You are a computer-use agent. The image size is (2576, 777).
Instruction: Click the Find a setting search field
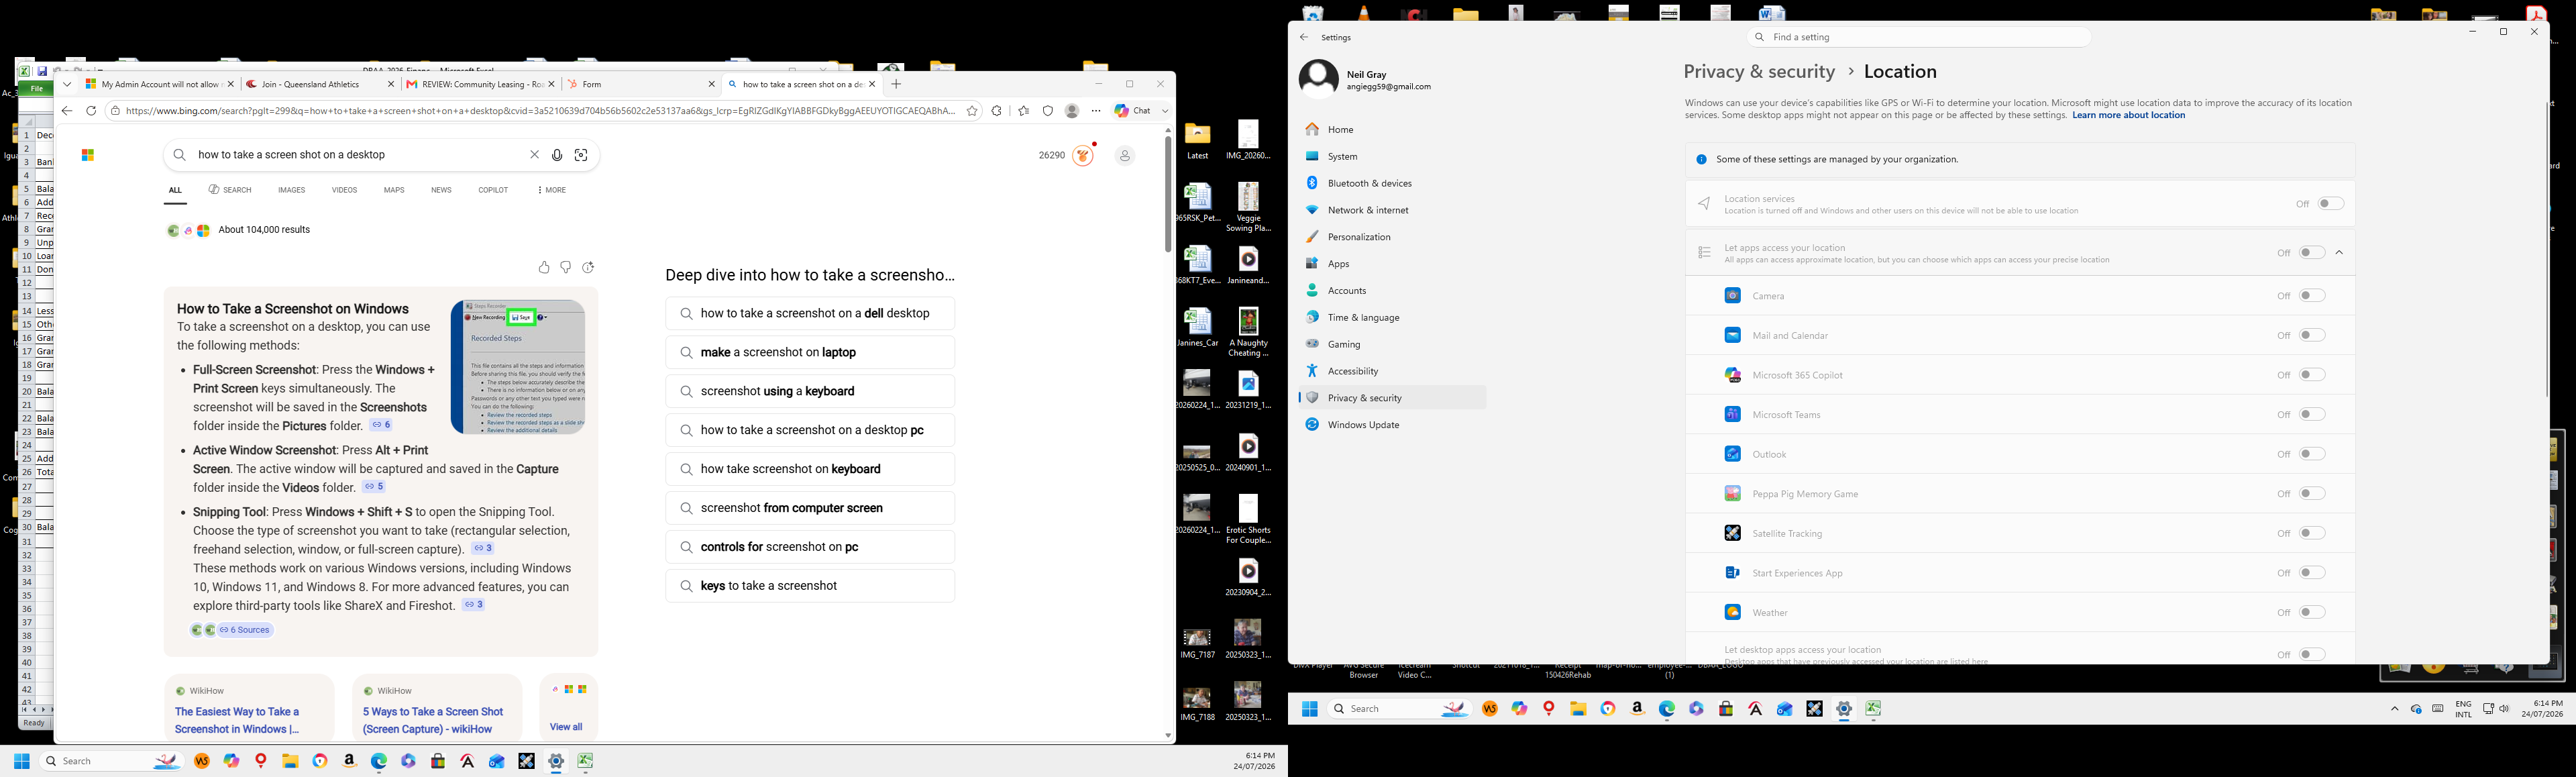[x=1919, y=37]
